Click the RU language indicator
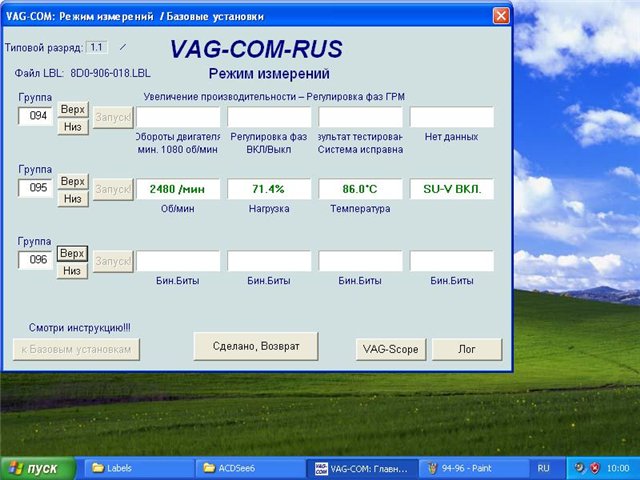Viewport: 640px width, 480px height. (543, 468)
